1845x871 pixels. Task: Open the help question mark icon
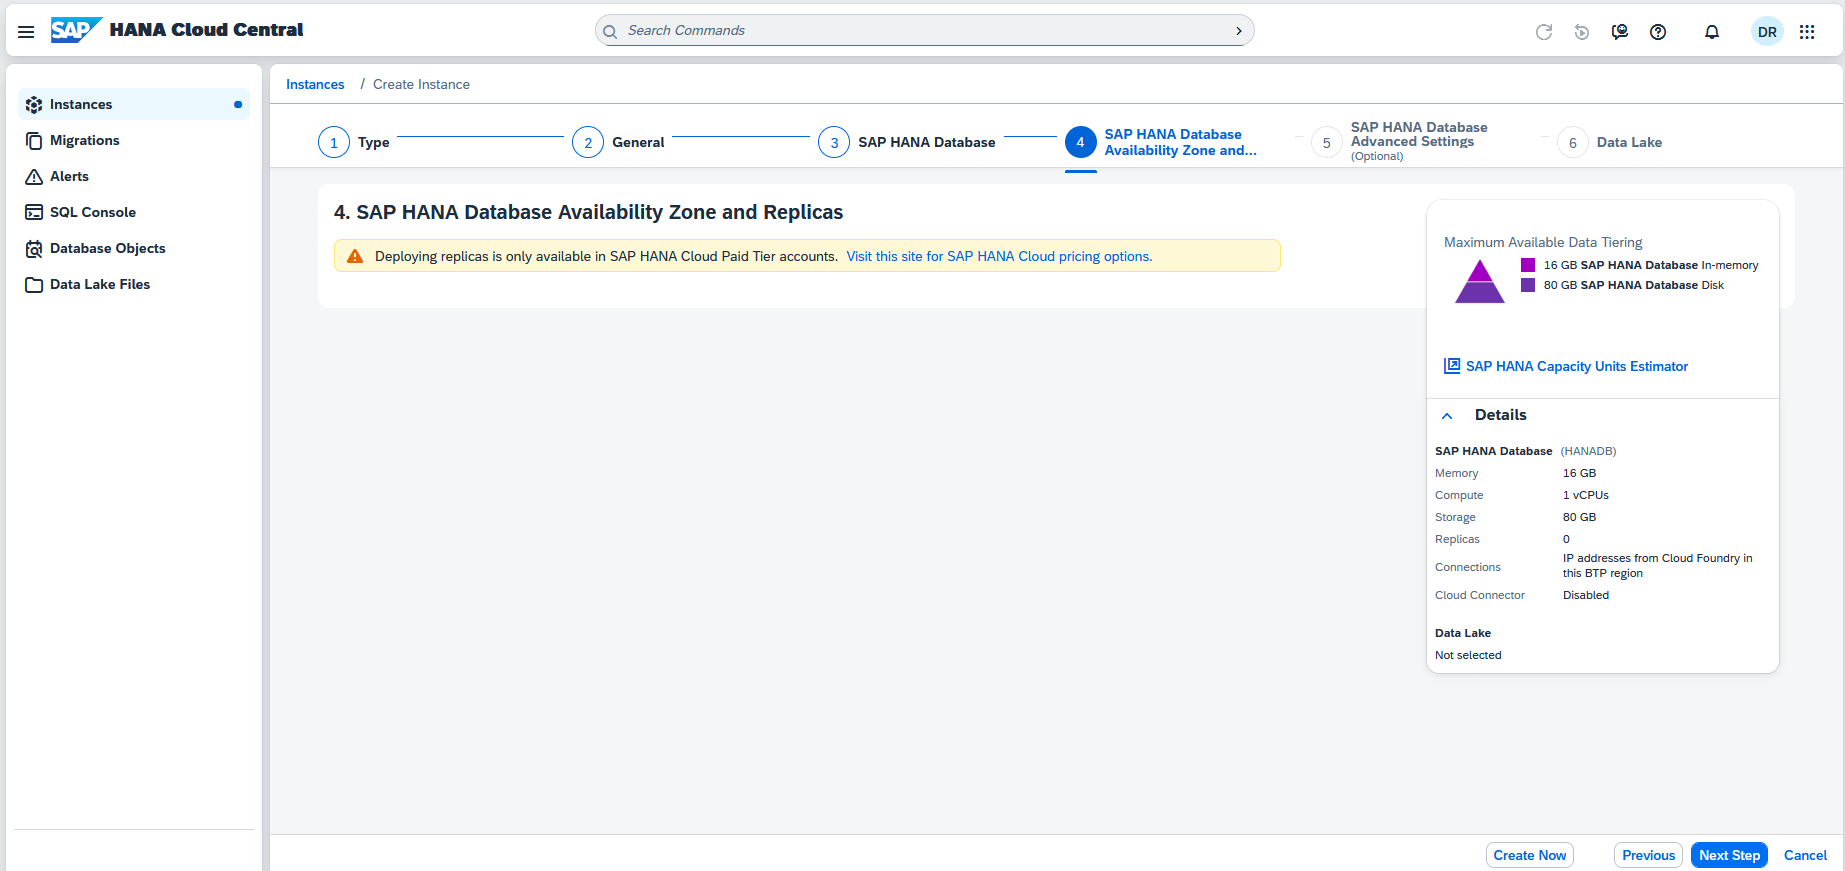1658,32
